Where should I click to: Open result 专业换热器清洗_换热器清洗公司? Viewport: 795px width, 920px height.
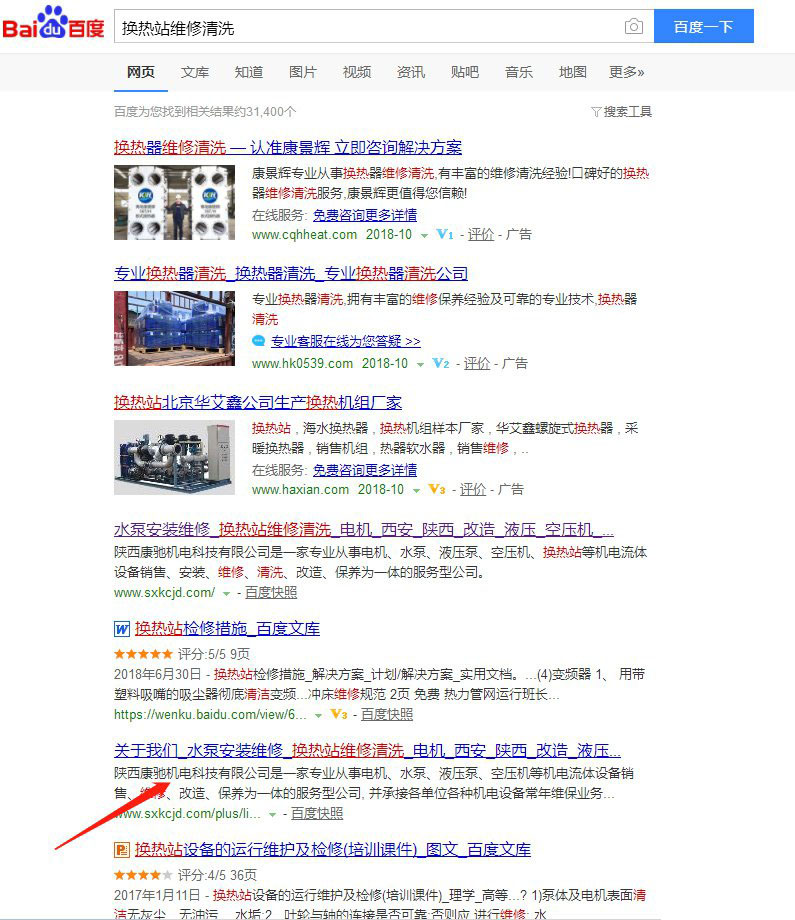[291, 273]
